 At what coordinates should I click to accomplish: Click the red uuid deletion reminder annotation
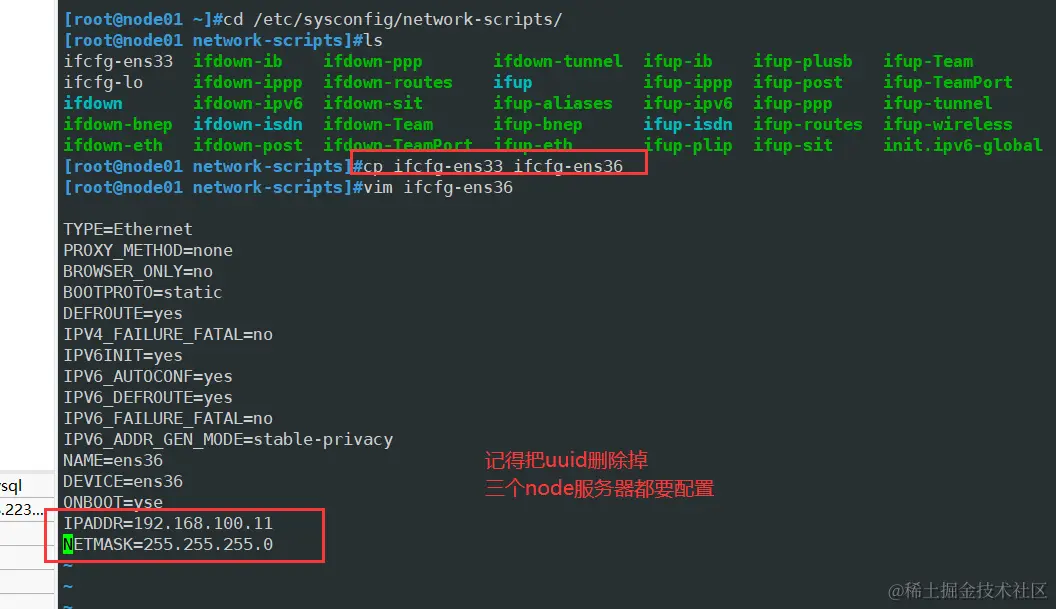tap(566, 461)
